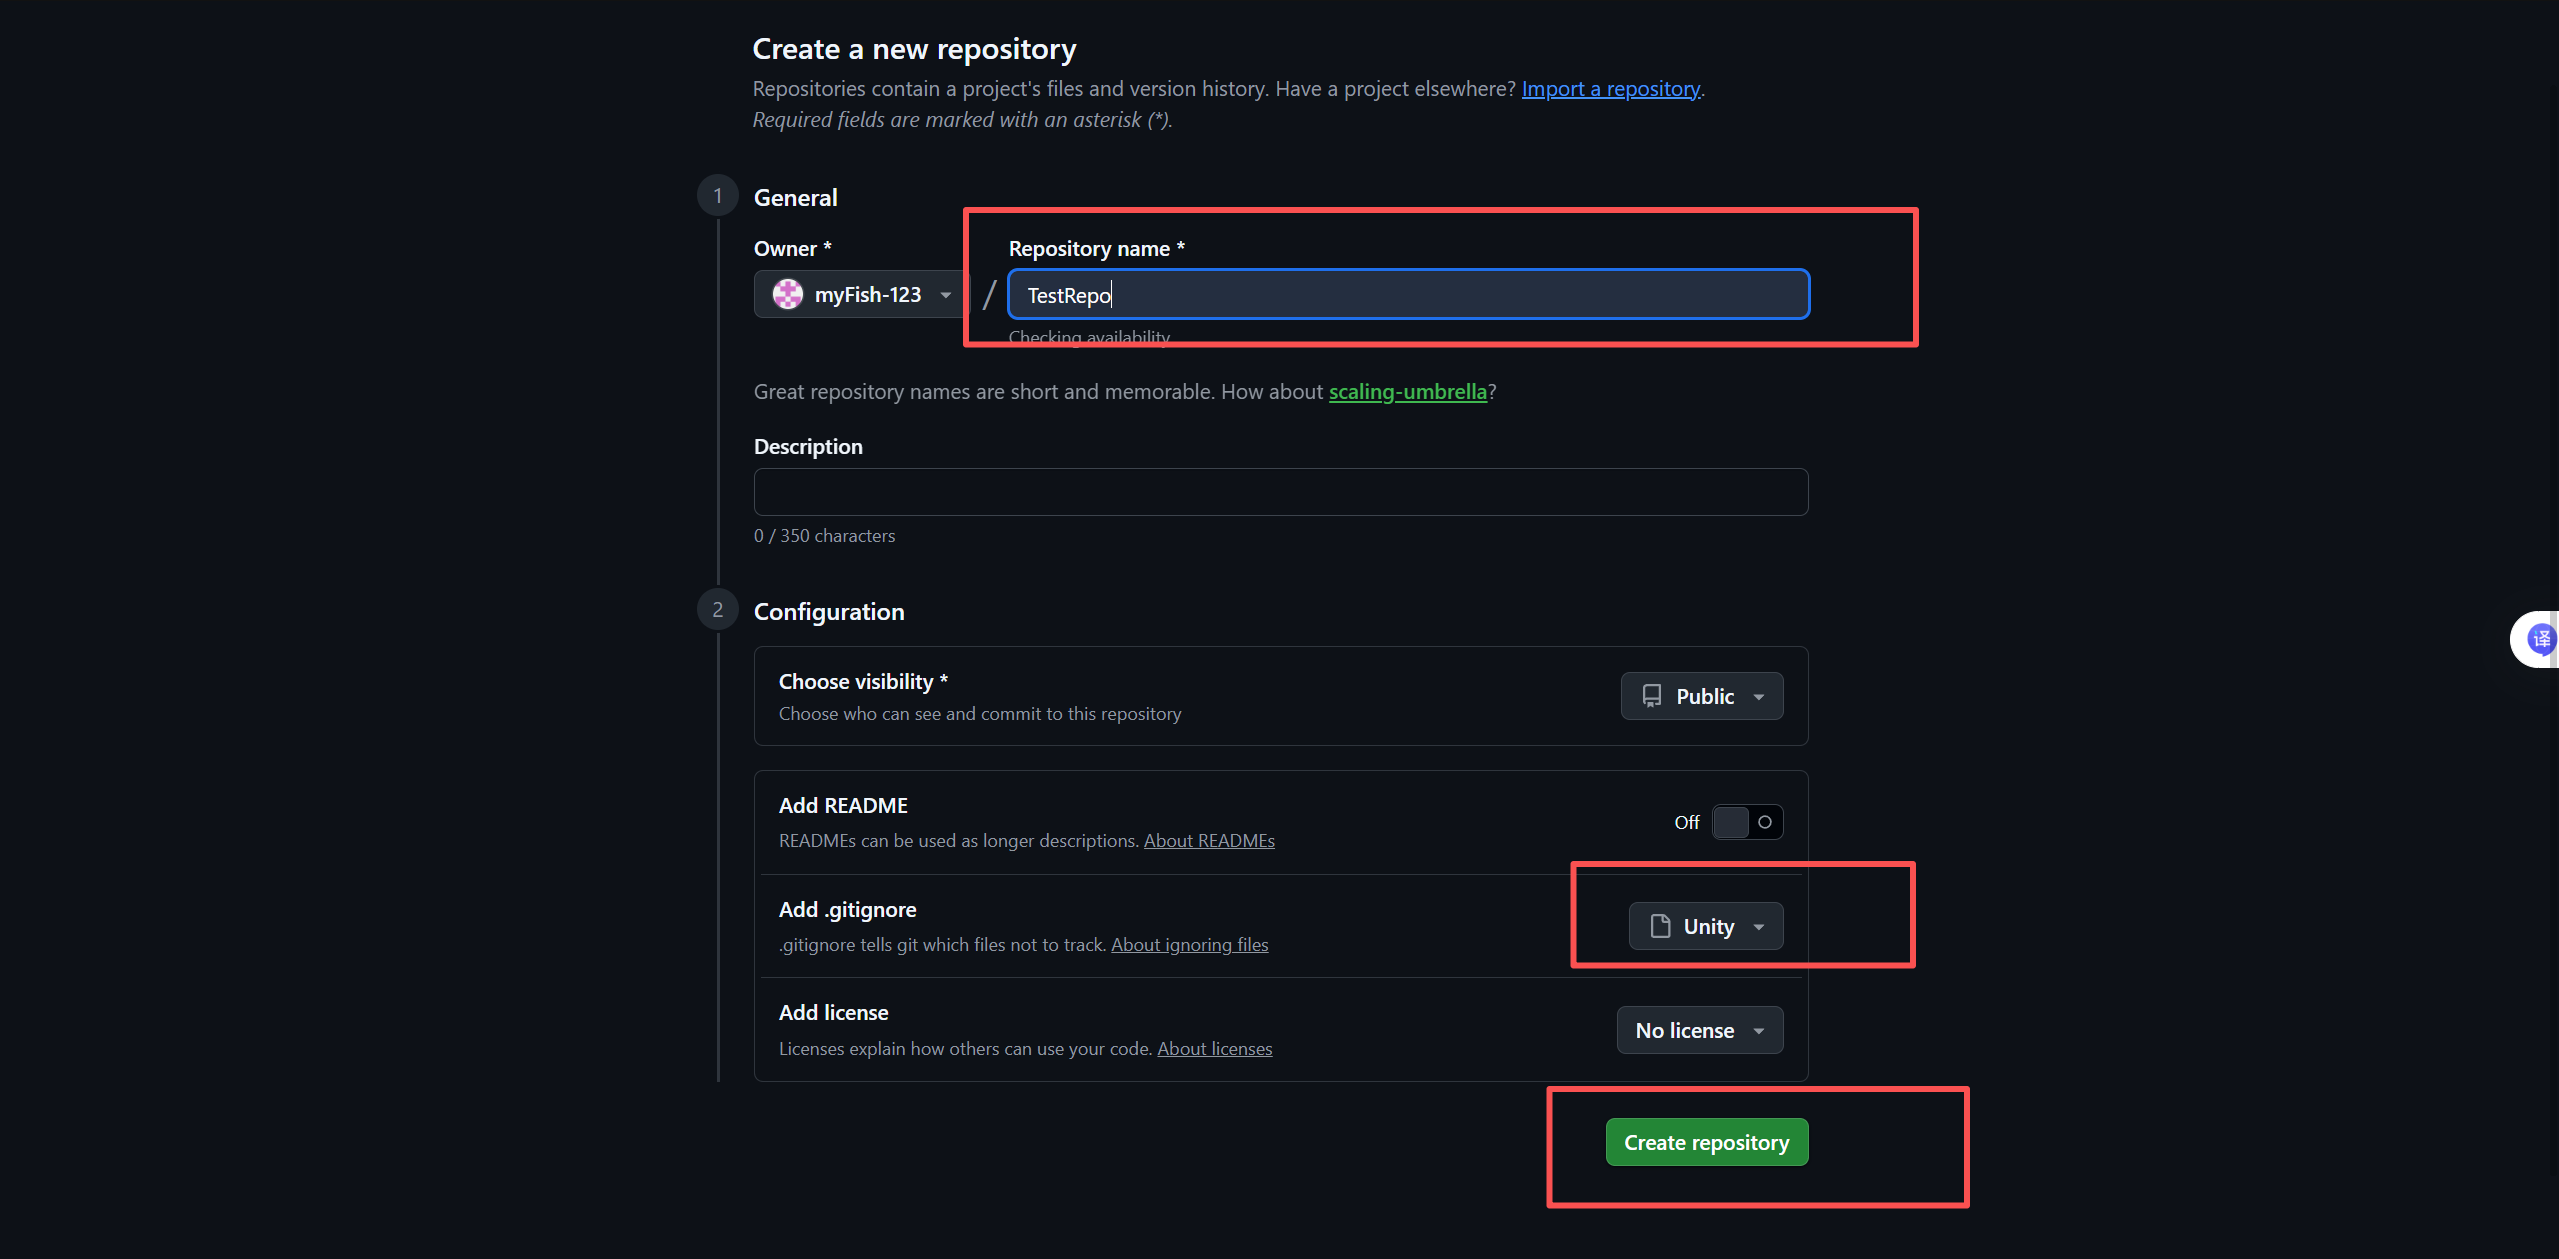Click the 'Create a new repository' heading
Image resolution: width=2559 pixels, height=1259 pixels.
(x=915, y=49)
